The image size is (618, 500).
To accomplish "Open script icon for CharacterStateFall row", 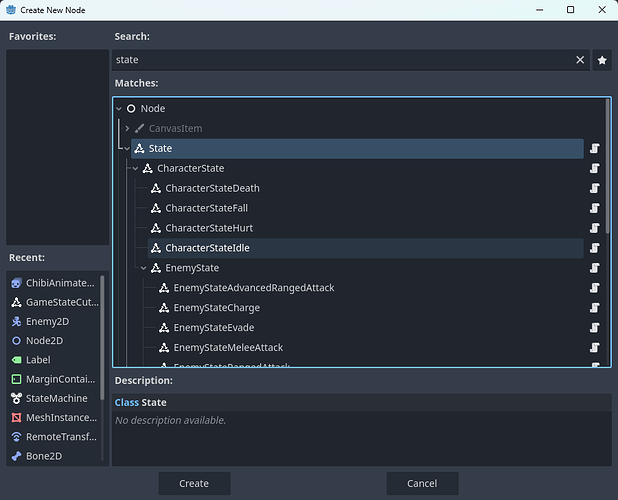I will point(594,208).
